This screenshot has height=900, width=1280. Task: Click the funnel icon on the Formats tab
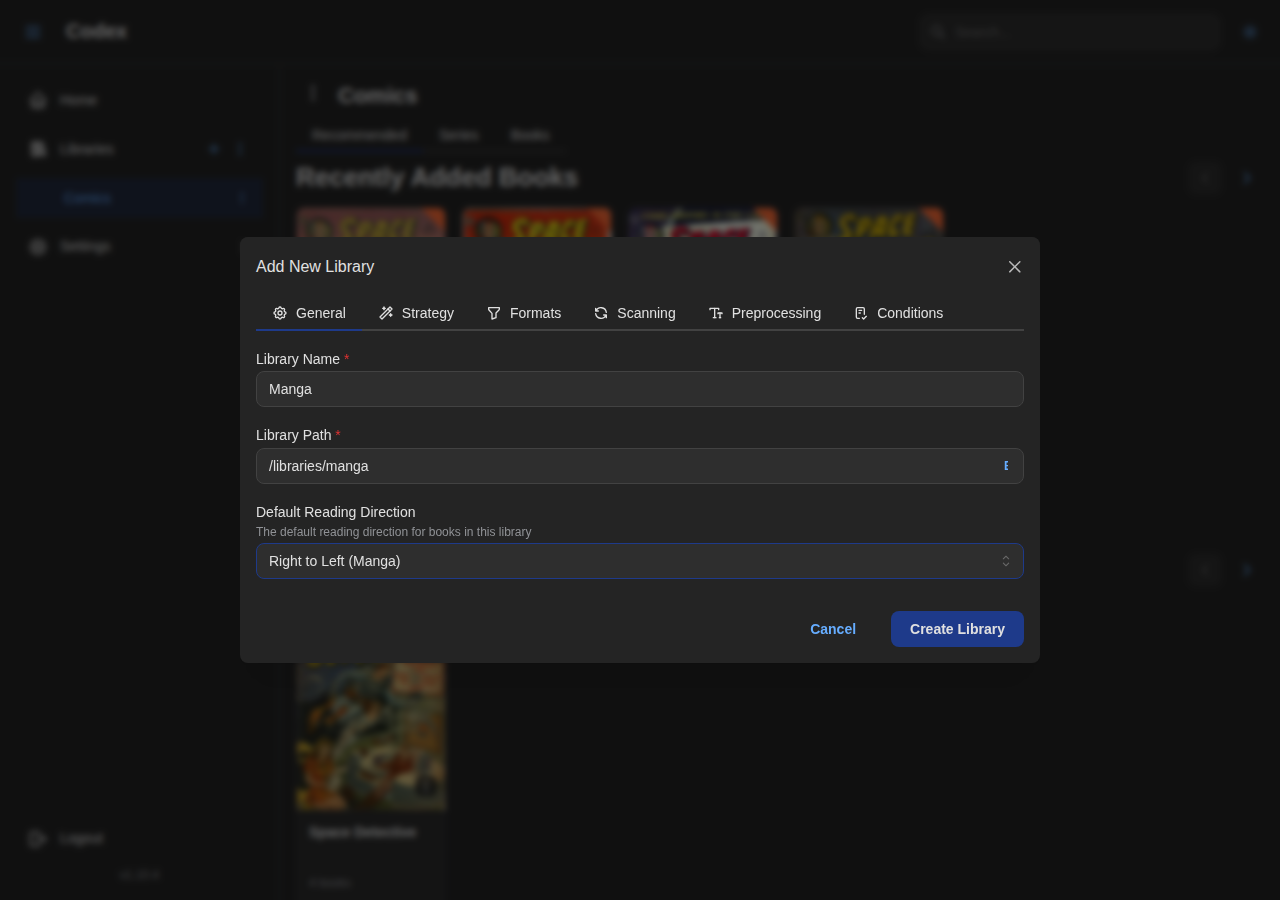[x=492, y=312]
